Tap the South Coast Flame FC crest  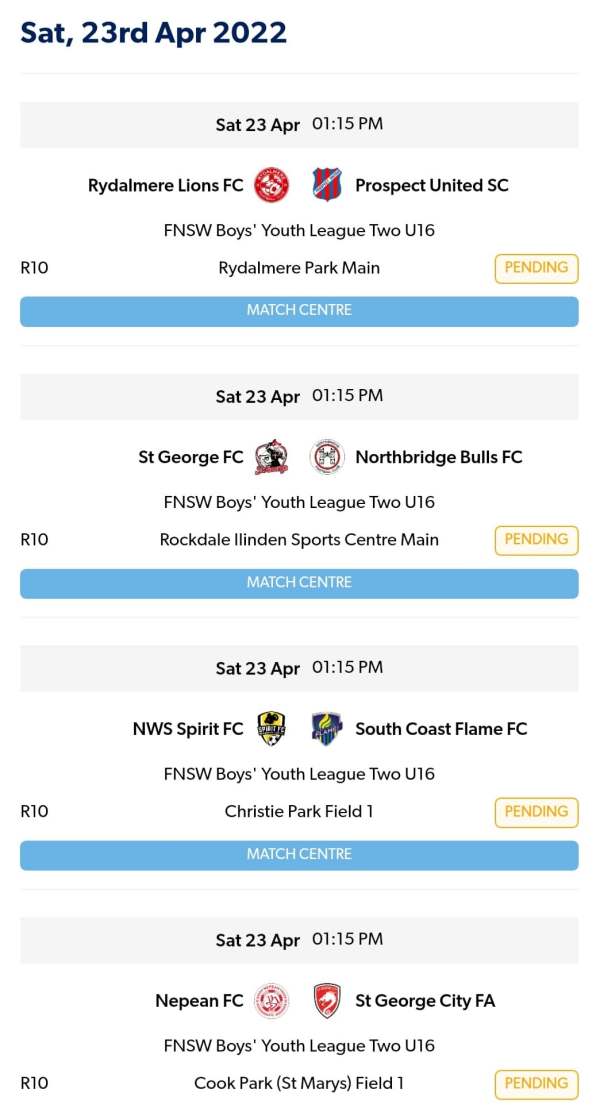[327, 729]
